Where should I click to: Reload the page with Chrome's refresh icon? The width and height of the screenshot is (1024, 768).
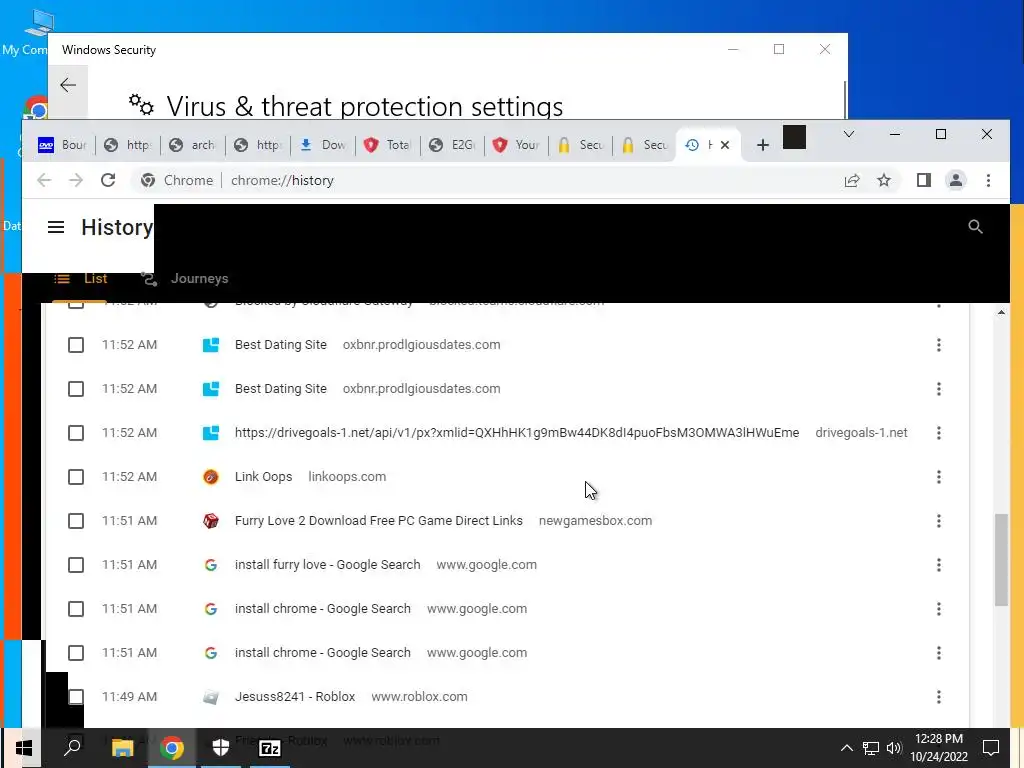coord(108,180)
